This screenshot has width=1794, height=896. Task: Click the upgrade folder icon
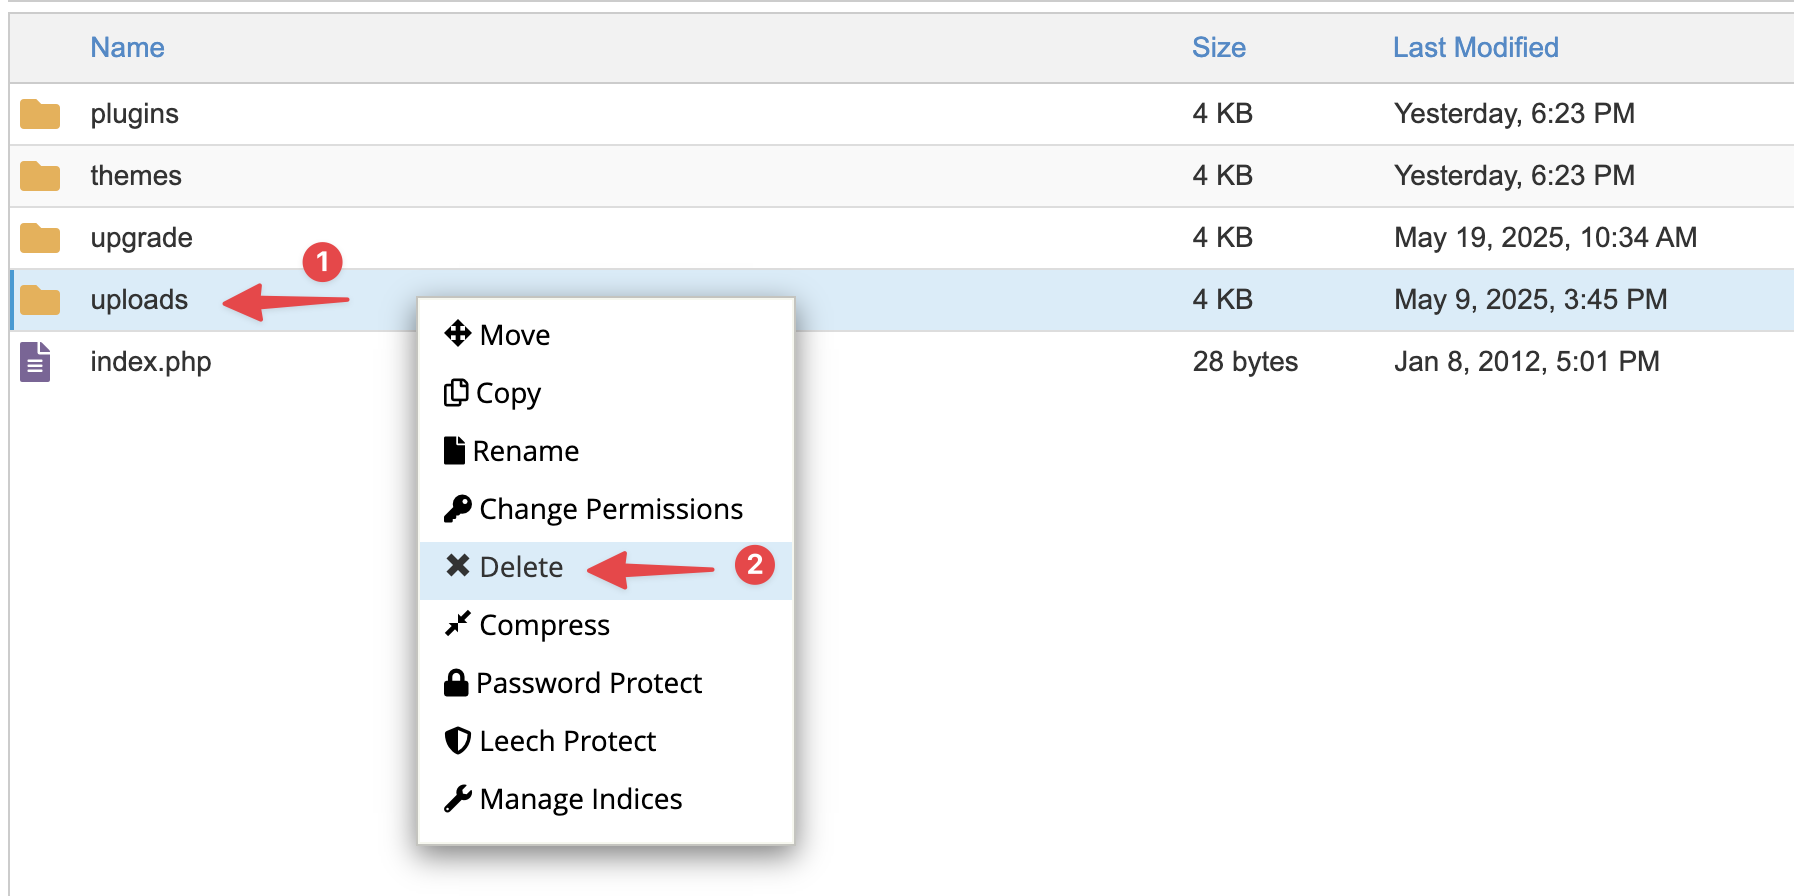(x=40, y=238)
